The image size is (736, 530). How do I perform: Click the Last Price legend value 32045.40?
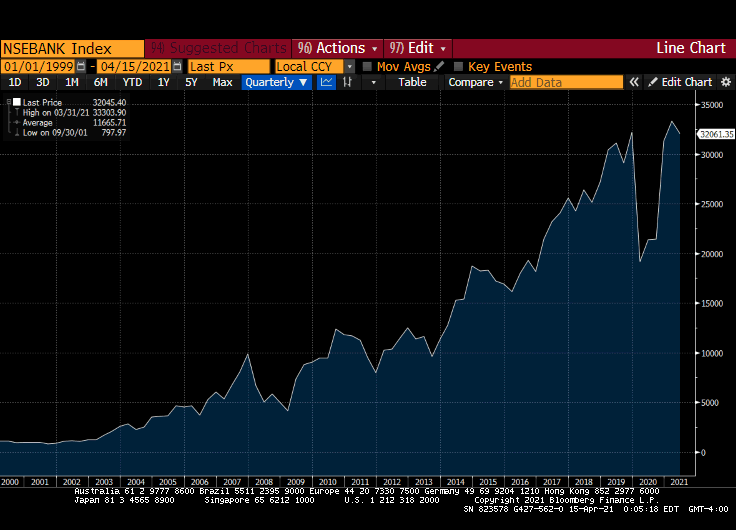[x=109, y=102]
